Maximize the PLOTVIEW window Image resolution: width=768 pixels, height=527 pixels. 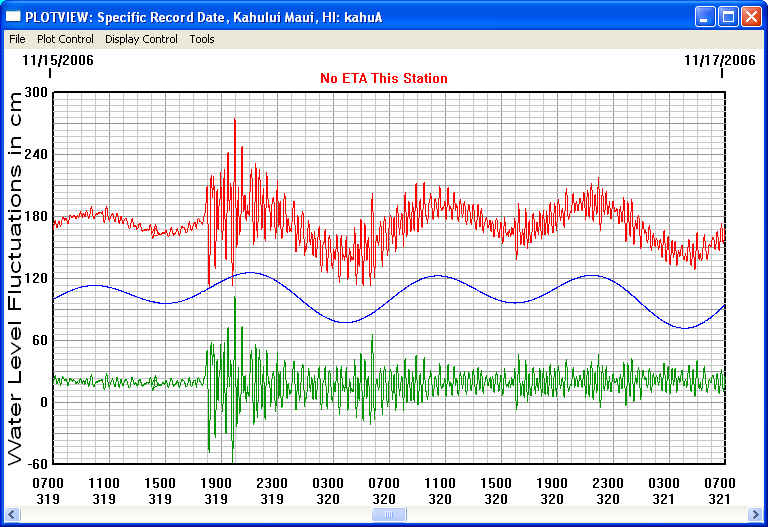coord(728,17)
